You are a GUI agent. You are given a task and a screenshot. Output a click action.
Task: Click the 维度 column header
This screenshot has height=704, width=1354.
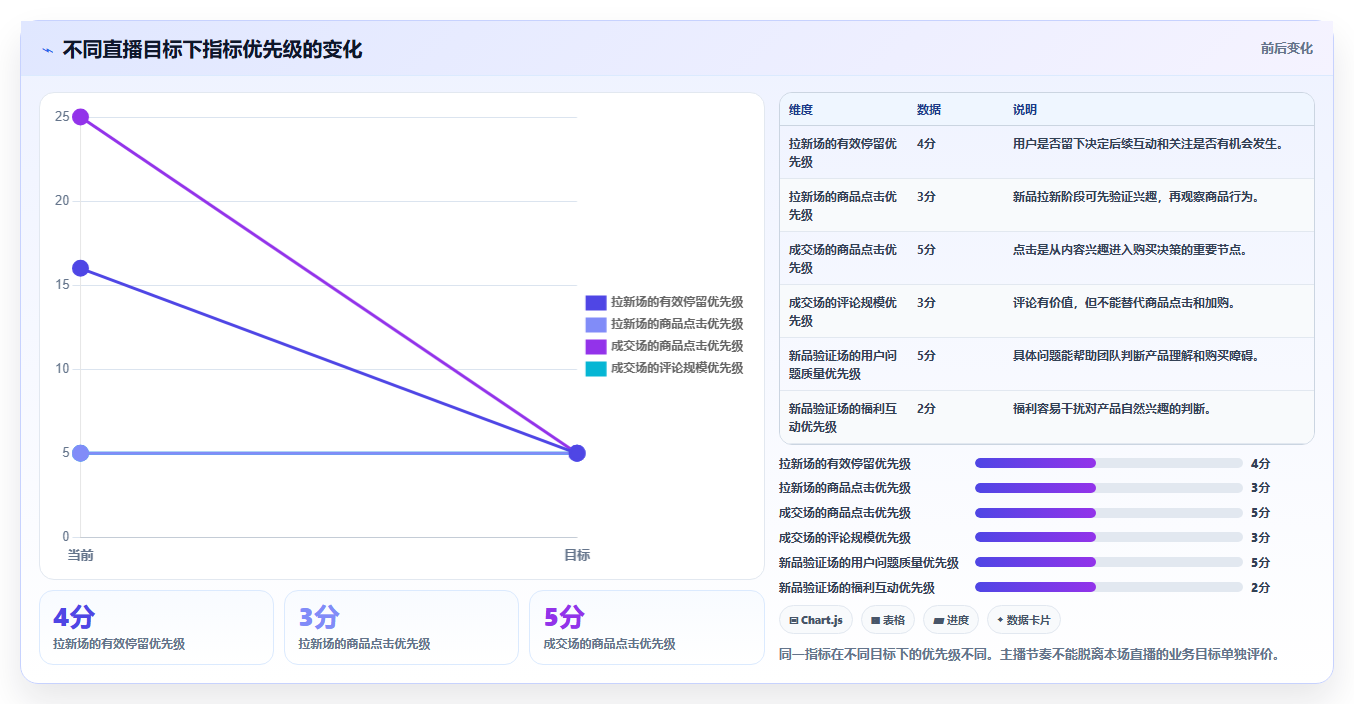pyautogui.click(x=801, y=110)
